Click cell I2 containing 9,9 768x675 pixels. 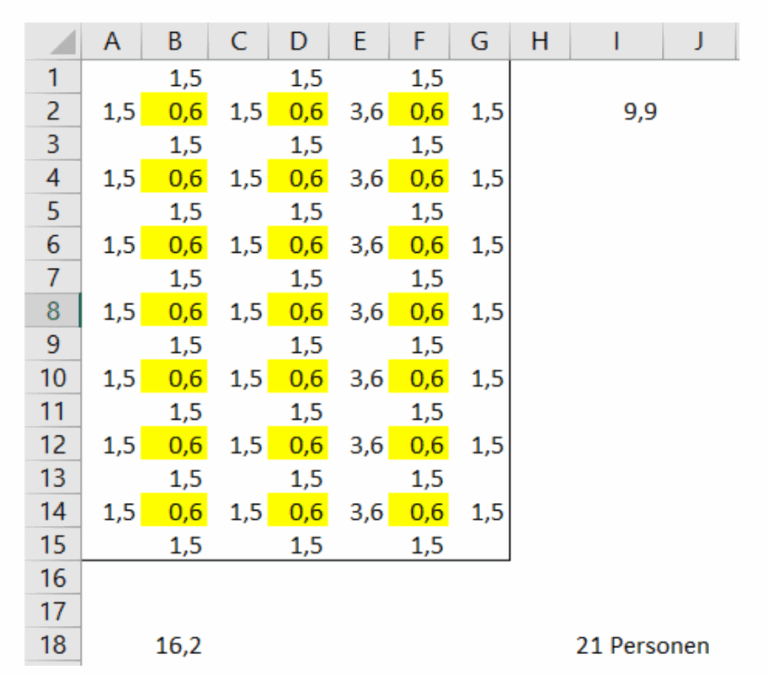[640, 112]
